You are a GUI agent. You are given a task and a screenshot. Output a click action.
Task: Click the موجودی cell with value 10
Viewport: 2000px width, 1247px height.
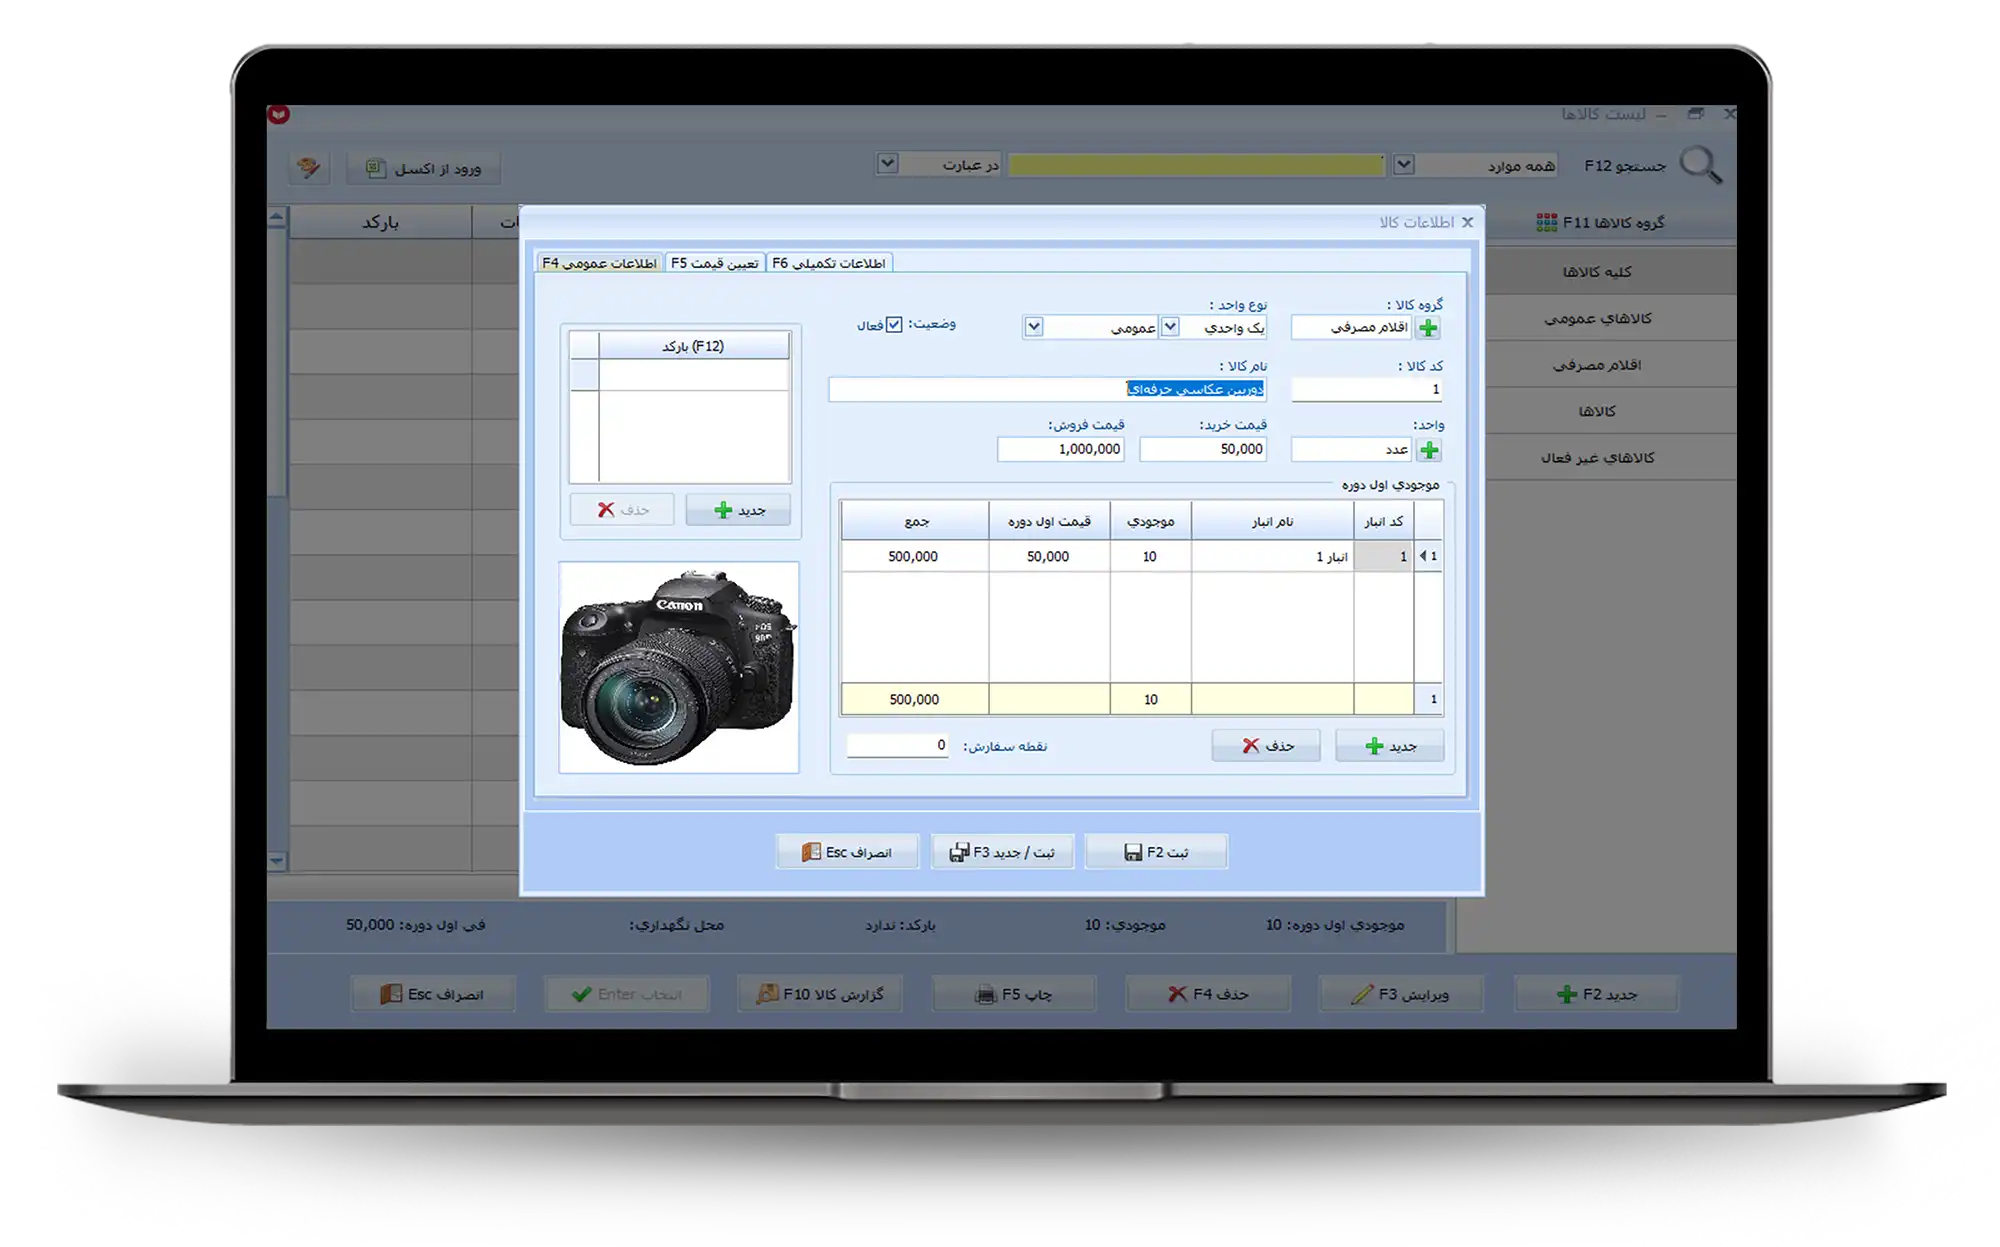click(x=1150, y=556)
